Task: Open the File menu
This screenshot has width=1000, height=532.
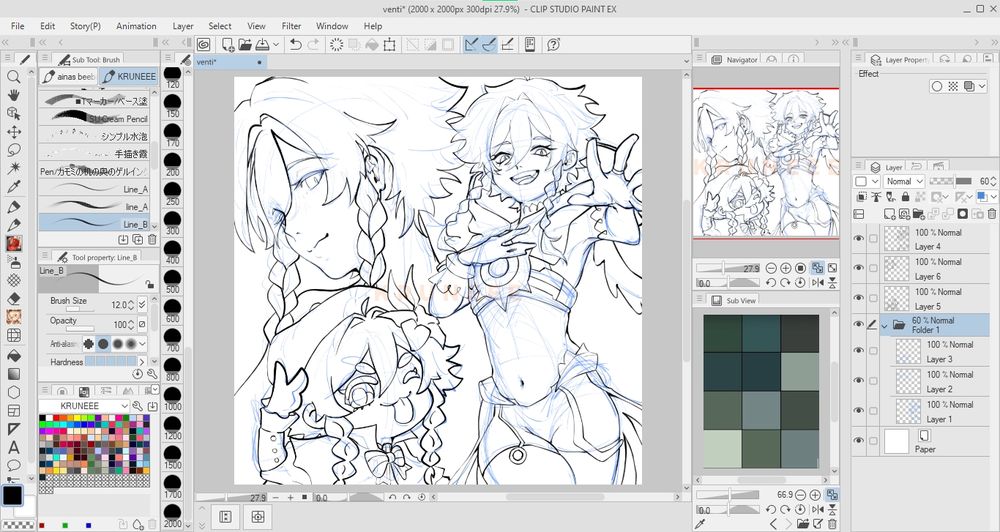Action: point(17,26)
